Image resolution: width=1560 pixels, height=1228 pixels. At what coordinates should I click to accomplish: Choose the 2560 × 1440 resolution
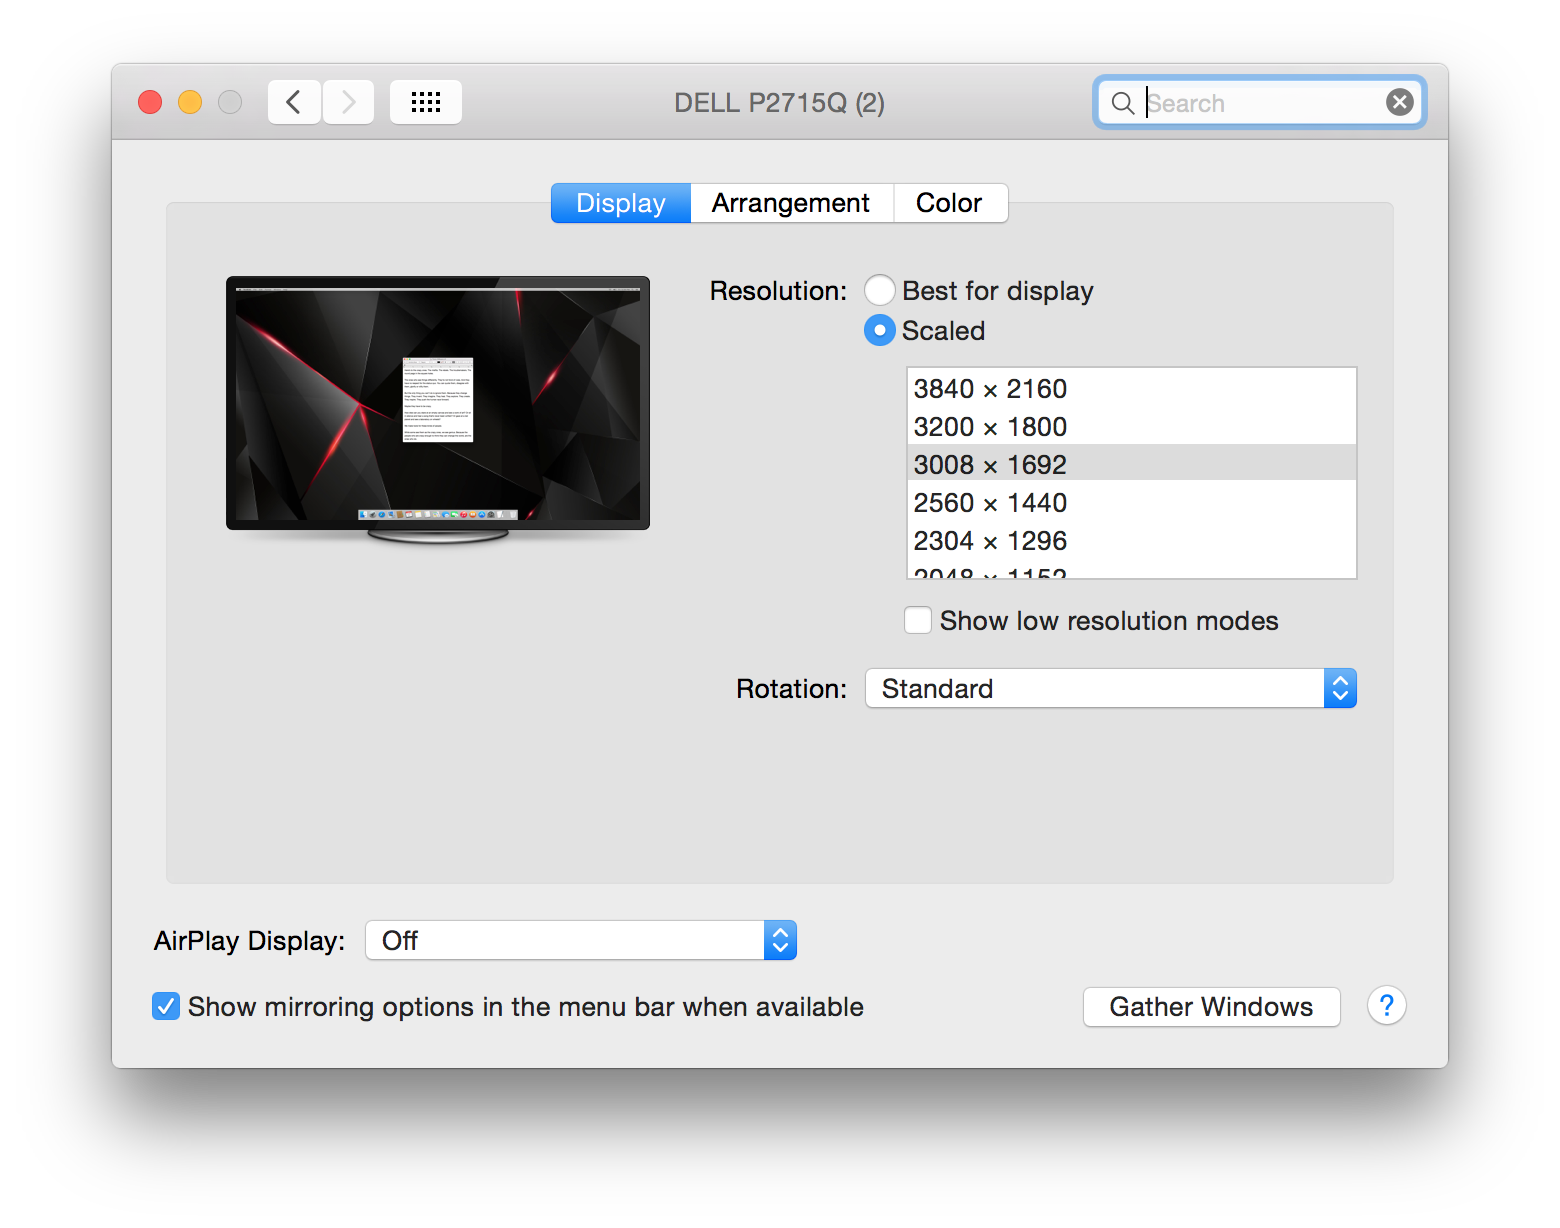pos(1131,502)
